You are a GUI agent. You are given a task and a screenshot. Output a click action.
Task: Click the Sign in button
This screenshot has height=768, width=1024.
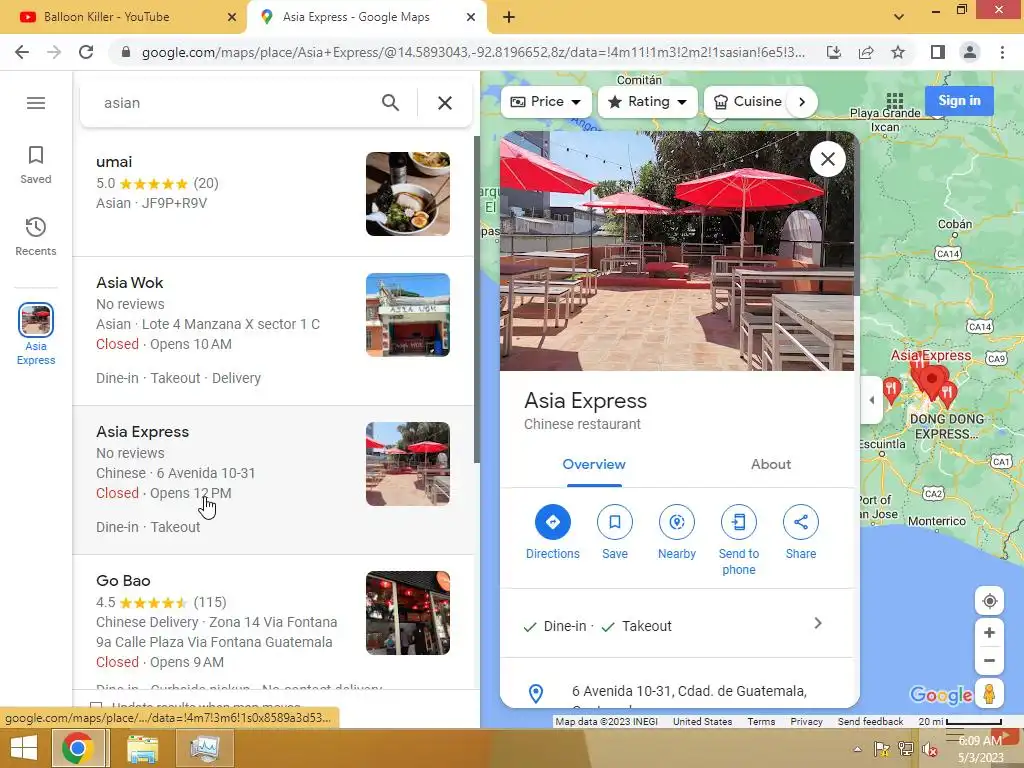959,101
